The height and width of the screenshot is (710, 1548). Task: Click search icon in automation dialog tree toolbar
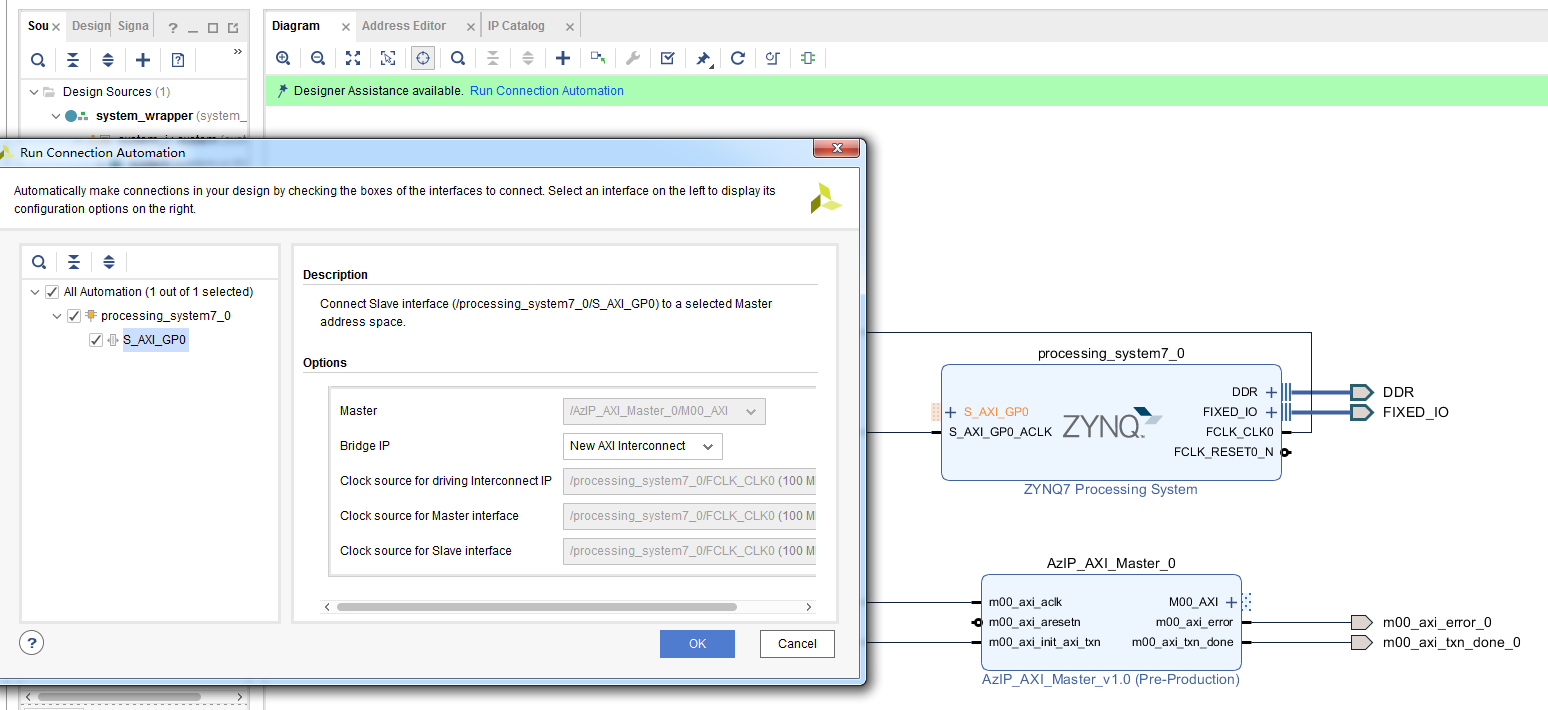click(39, 262)
